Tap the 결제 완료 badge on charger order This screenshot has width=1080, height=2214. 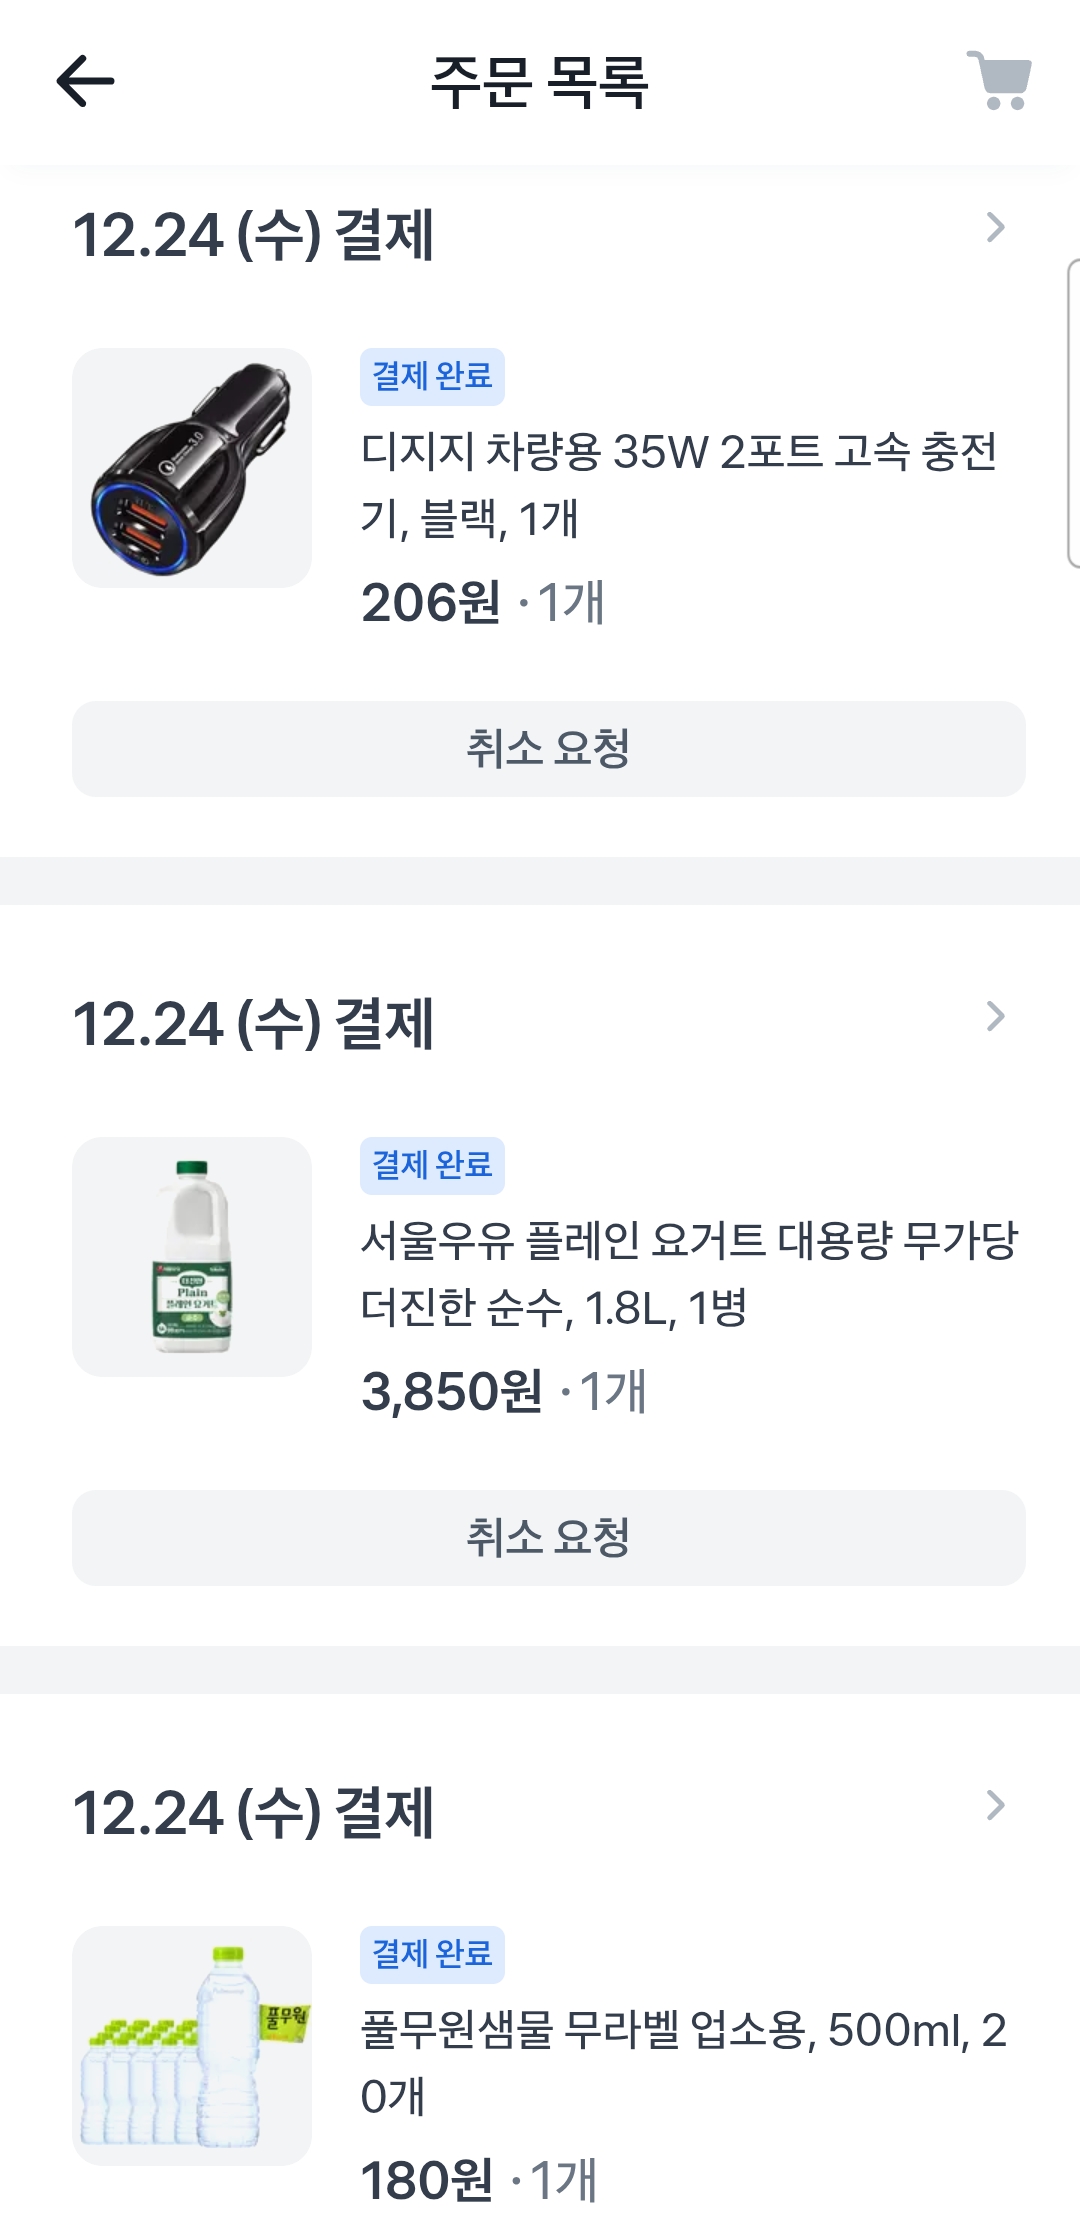(432, 377)
